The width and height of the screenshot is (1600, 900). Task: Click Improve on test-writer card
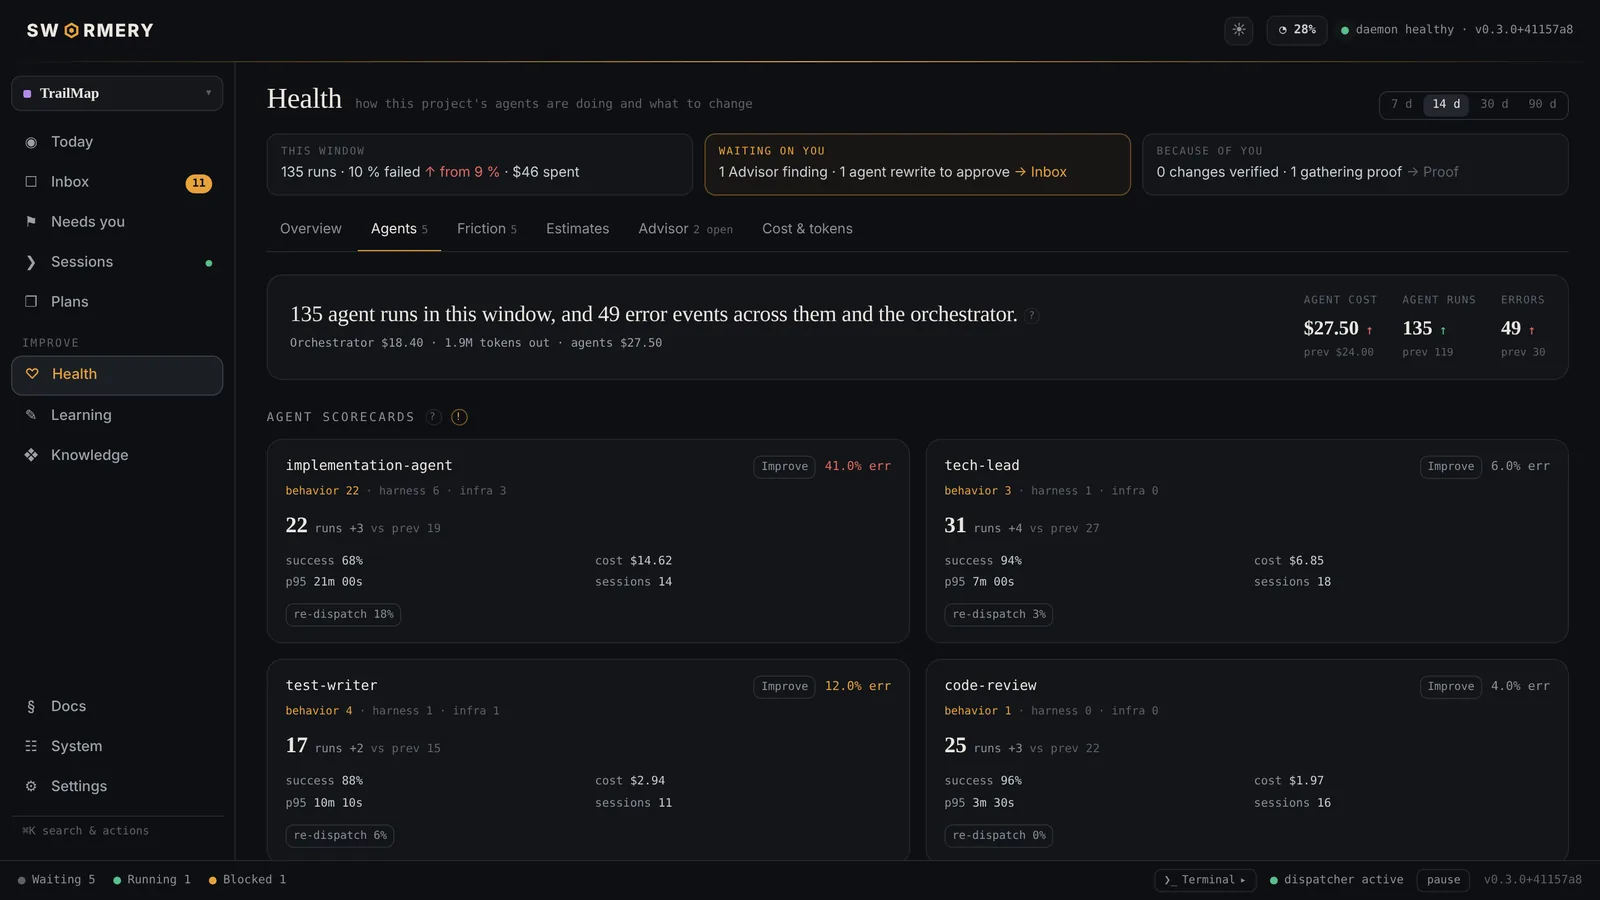click(x=784, y=687)
